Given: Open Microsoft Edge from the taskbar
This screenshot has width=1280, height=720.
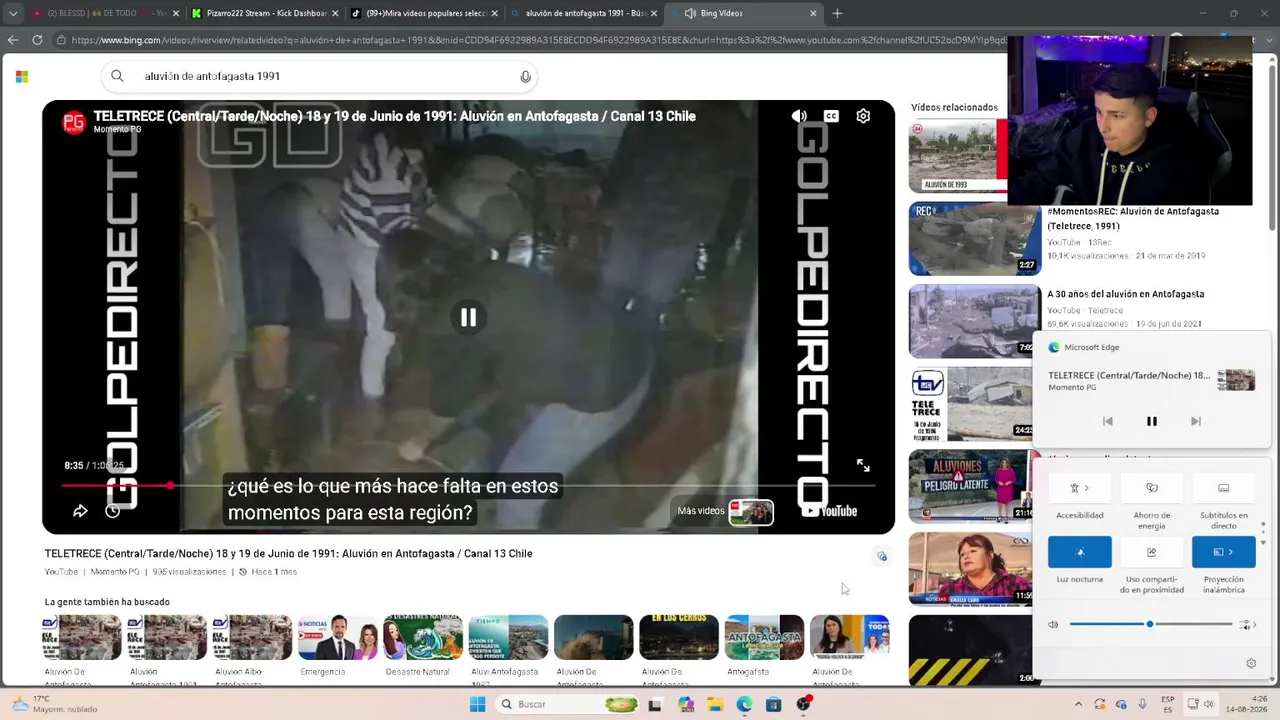Looking at the screenshot, I should click(744, 704).
